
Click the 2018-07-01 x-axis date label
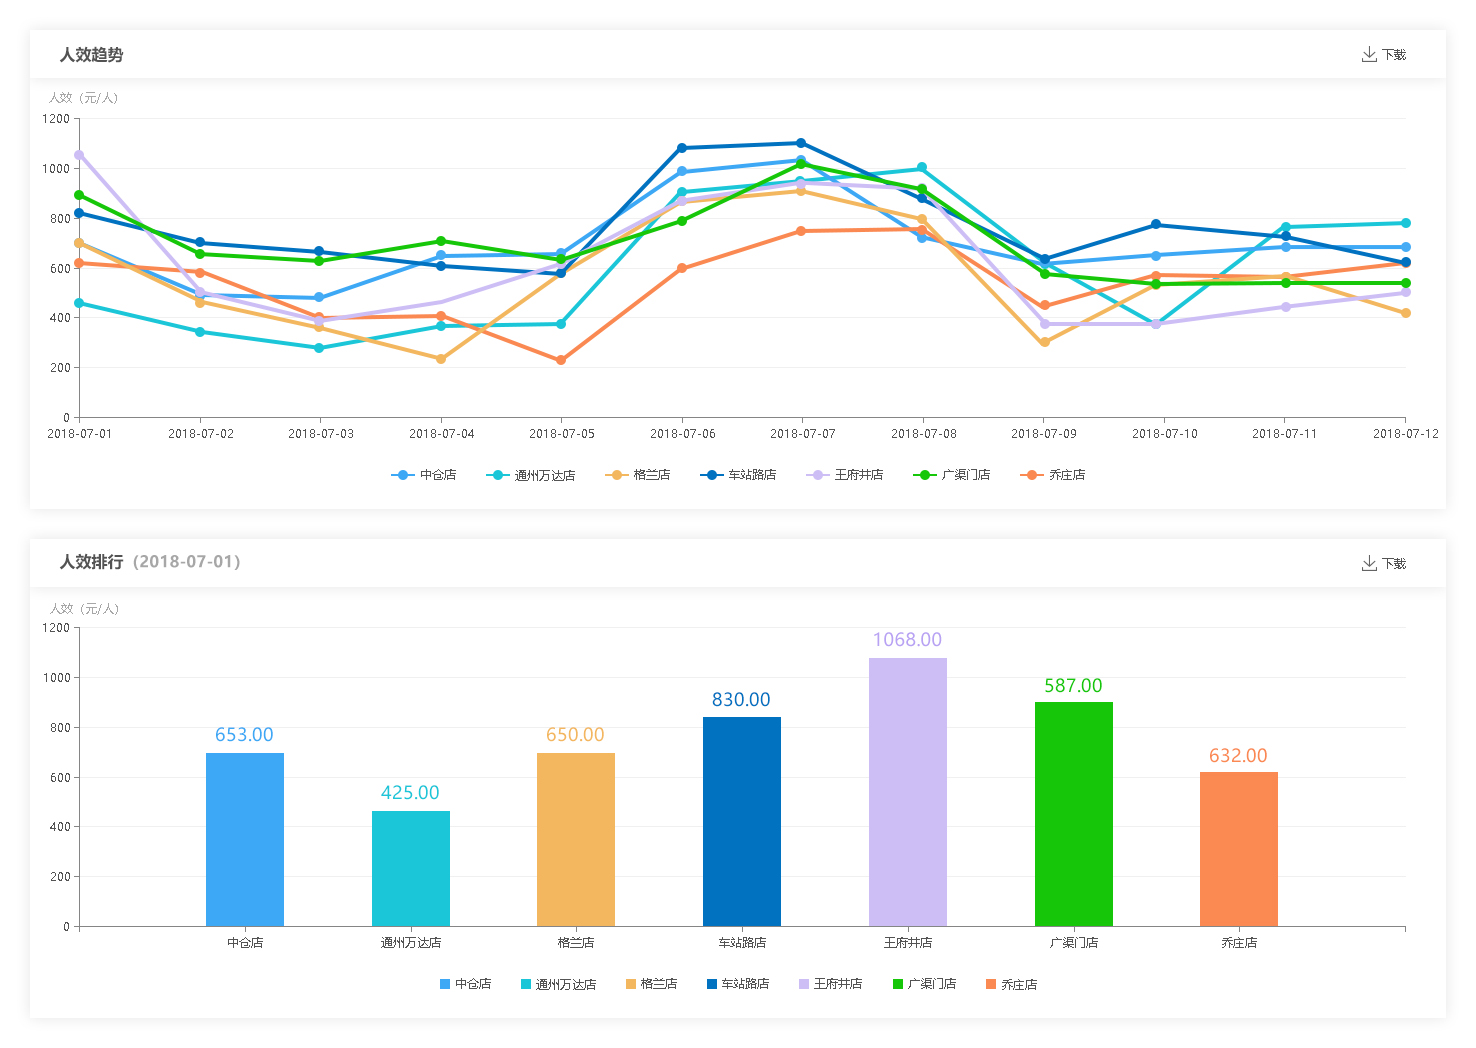click(80, 434)
